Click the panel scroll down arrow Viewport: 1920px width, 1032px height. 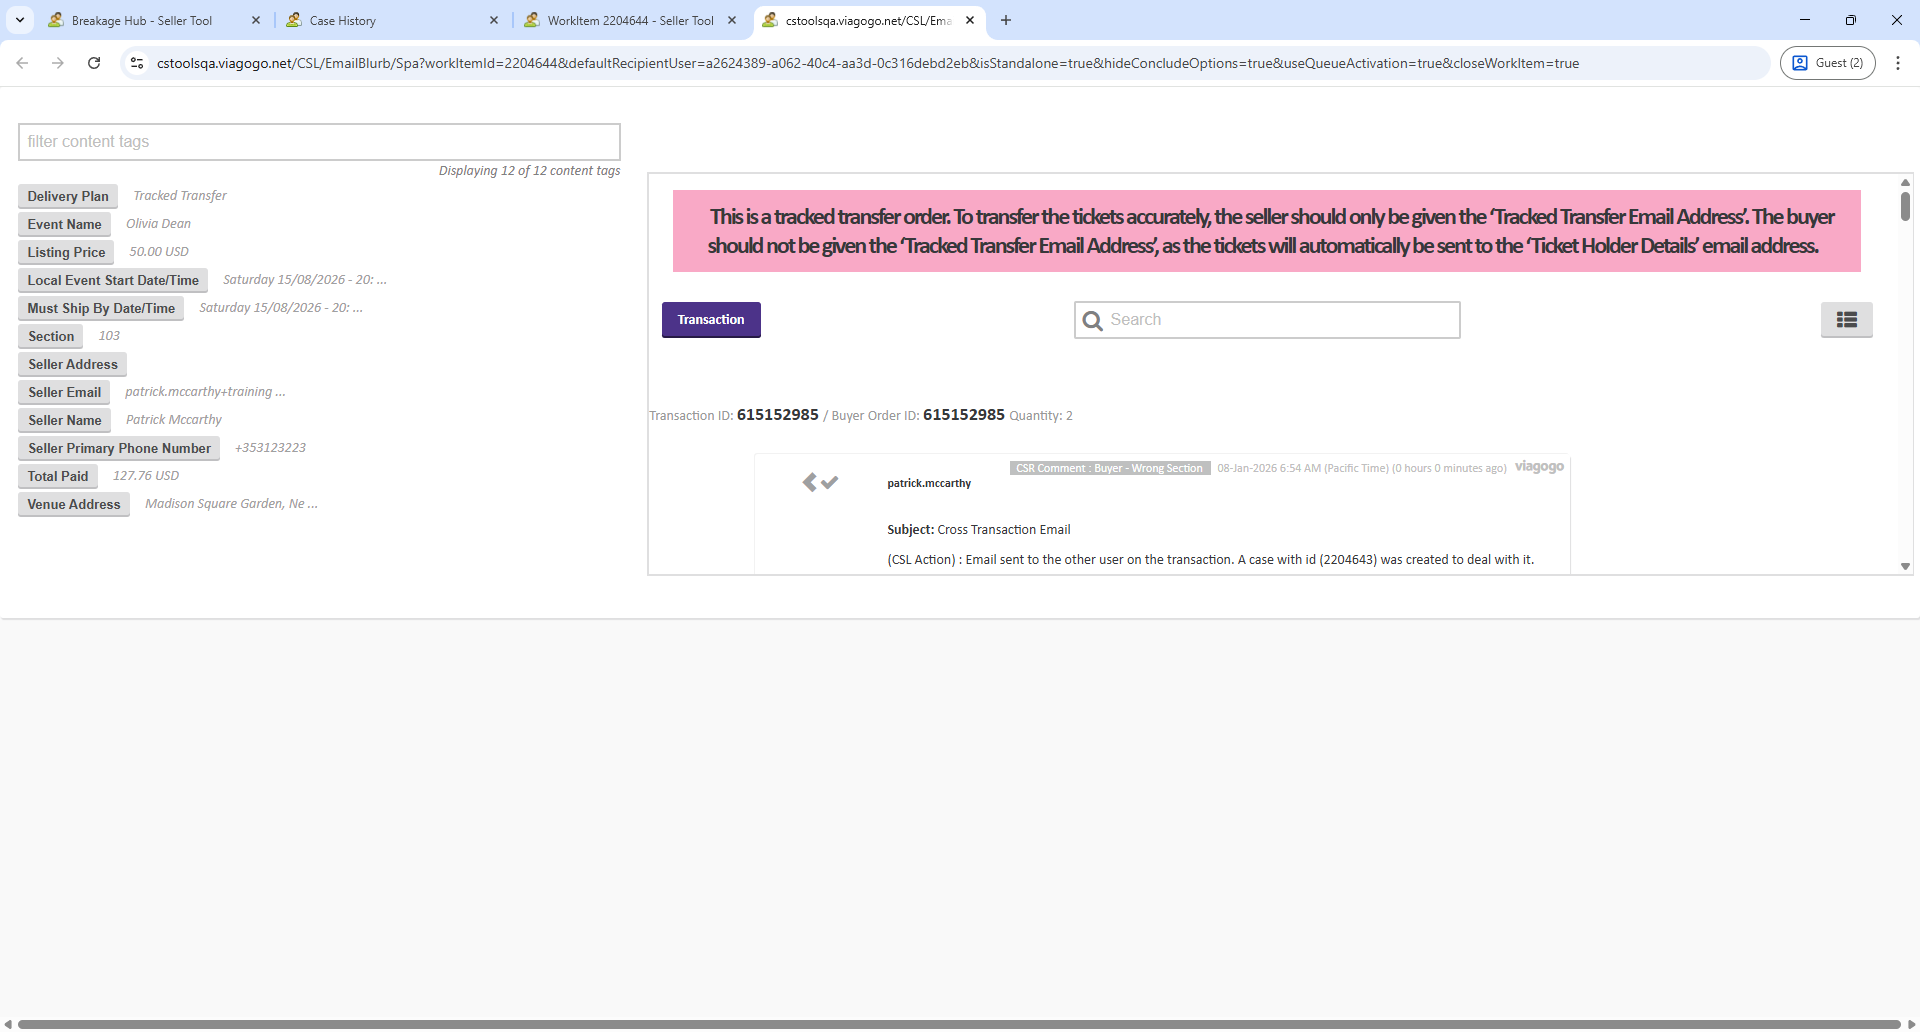(x=1905, y=566)
